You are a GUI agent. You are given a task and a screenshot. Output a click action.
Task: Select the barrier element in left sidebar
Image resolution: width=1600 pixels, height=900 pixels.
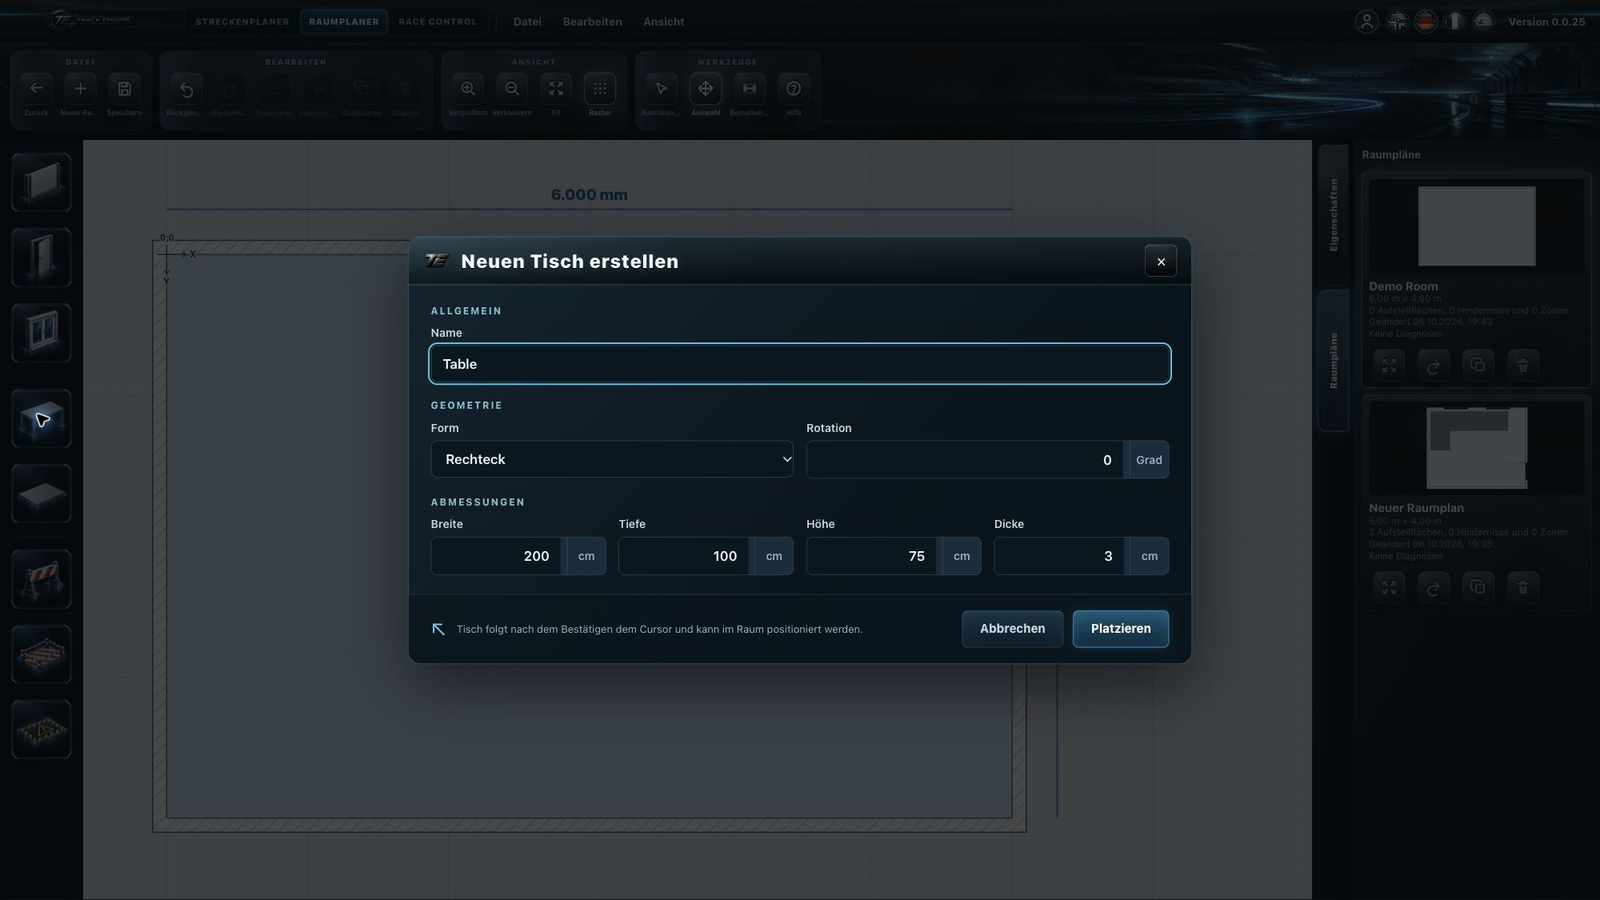[41, 579]
